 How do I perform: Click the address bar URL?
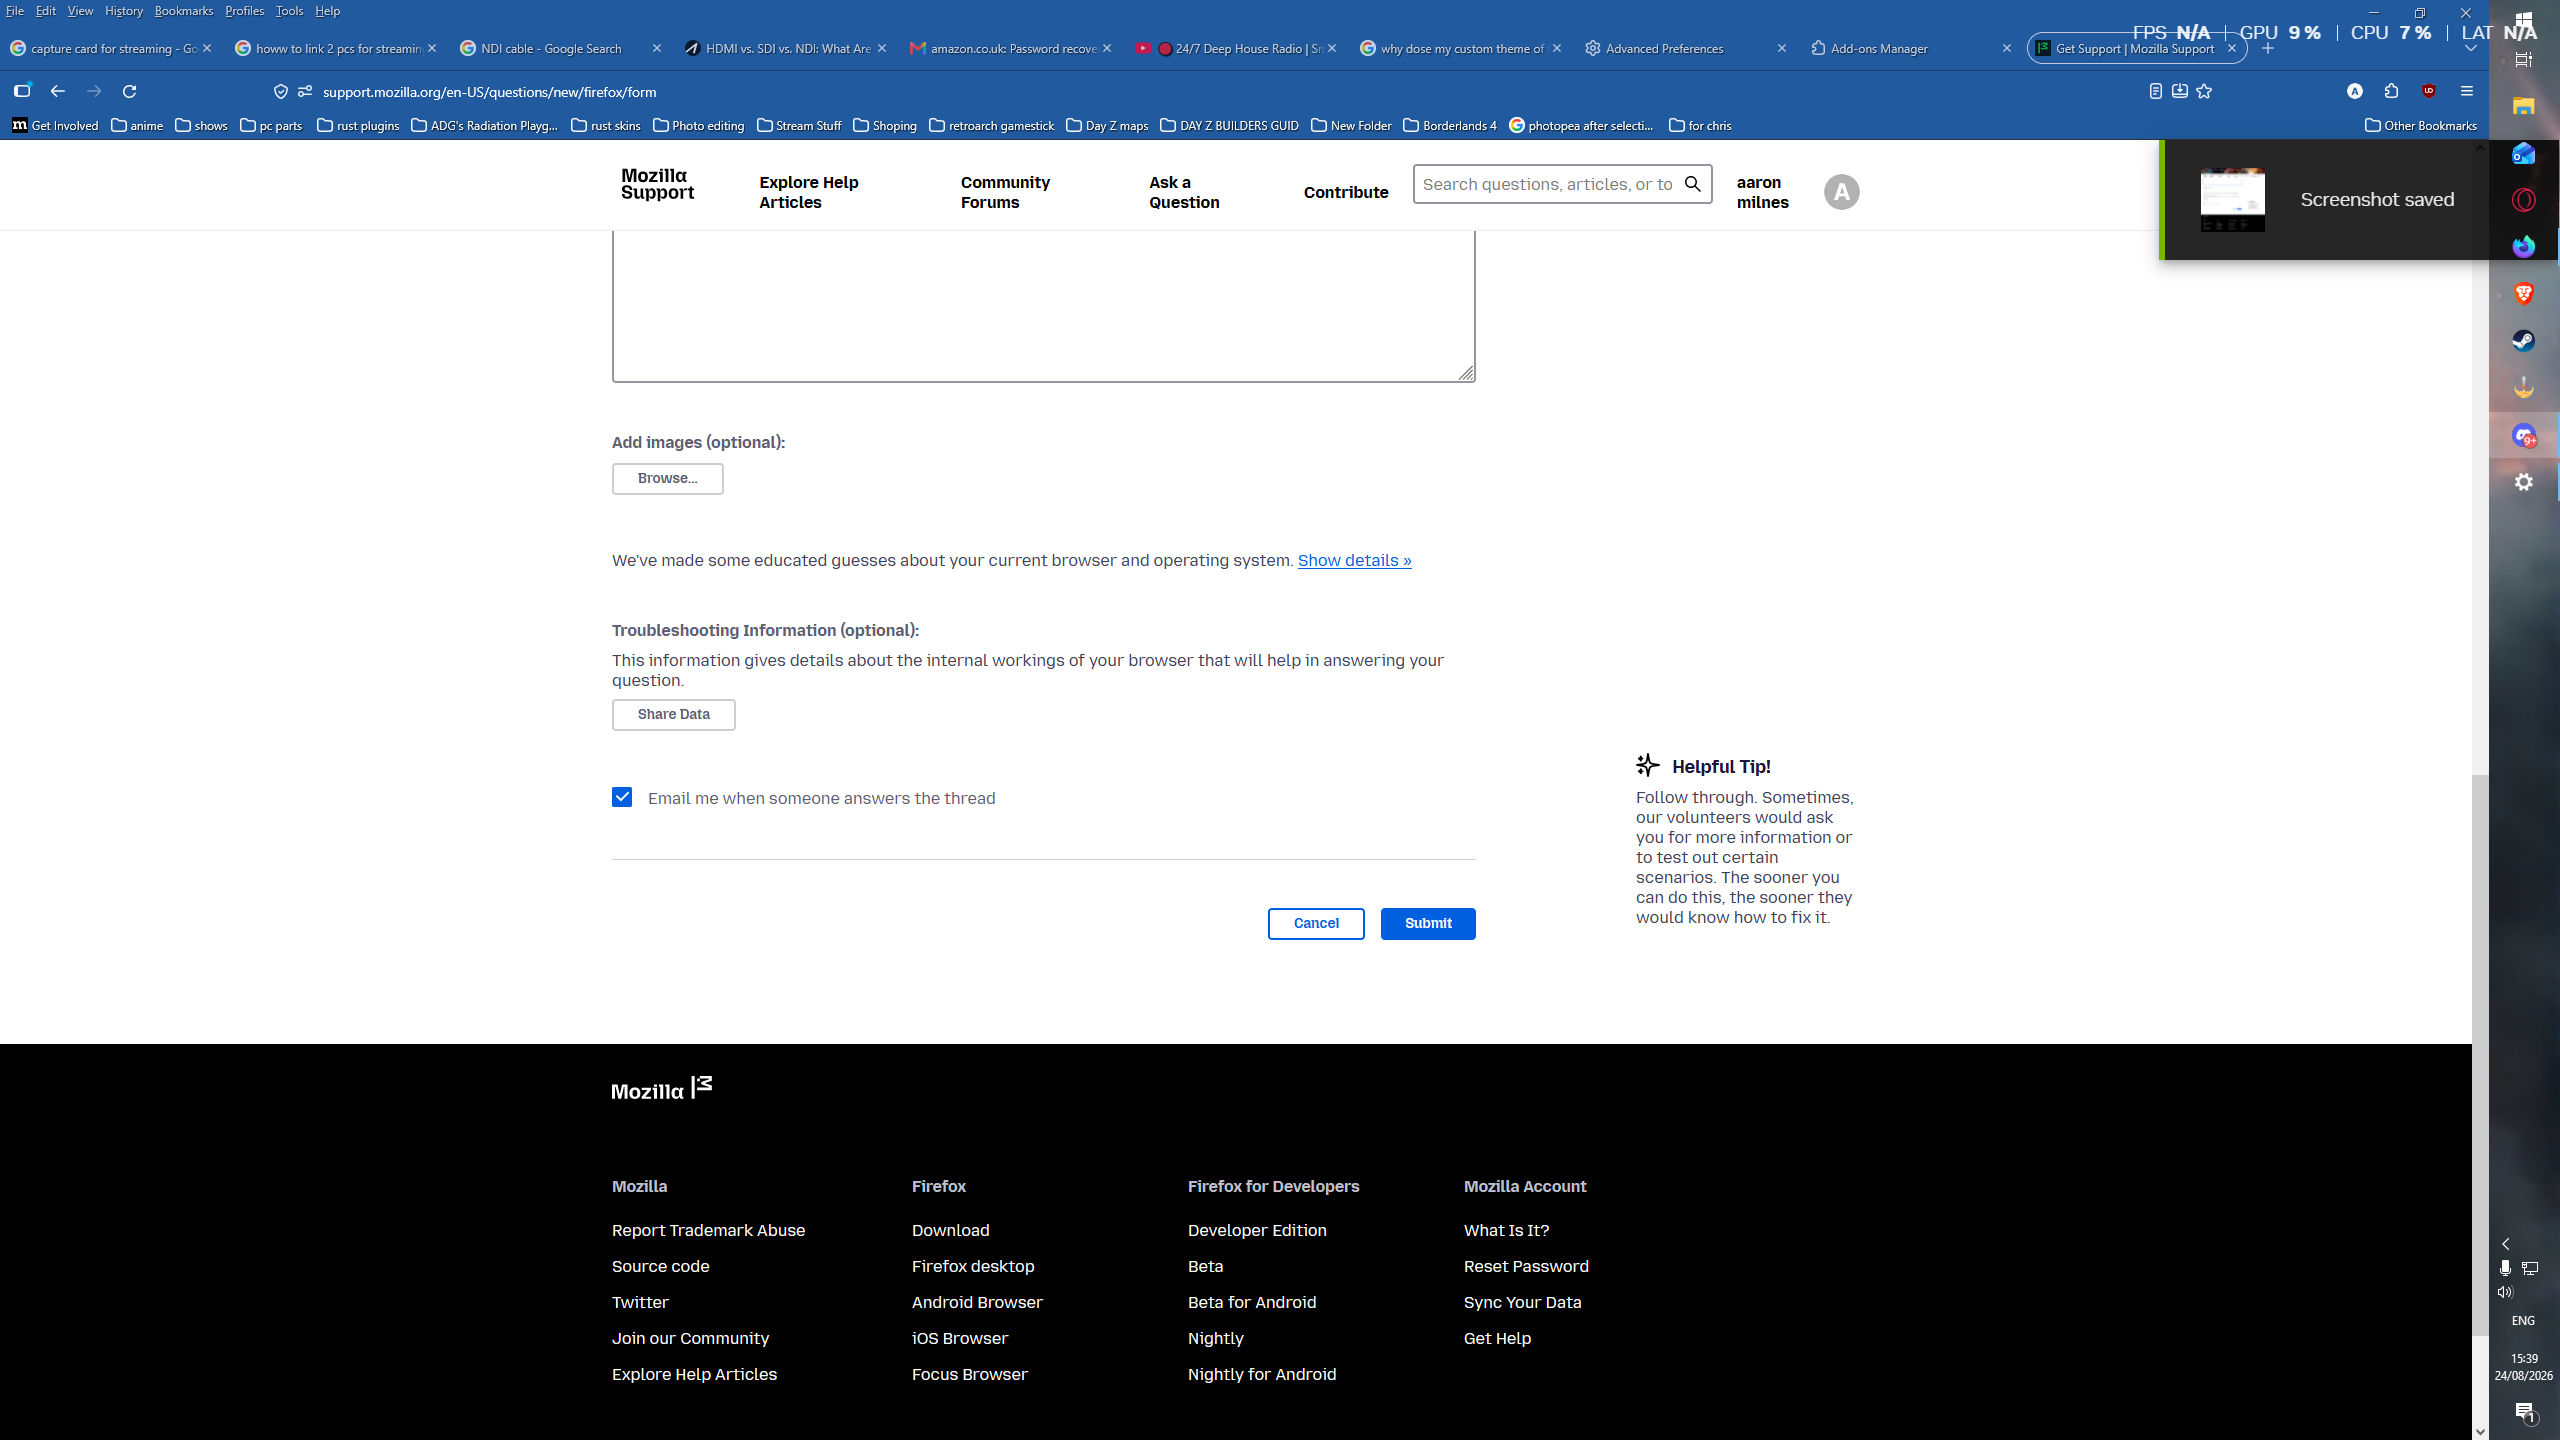(489, 92)
